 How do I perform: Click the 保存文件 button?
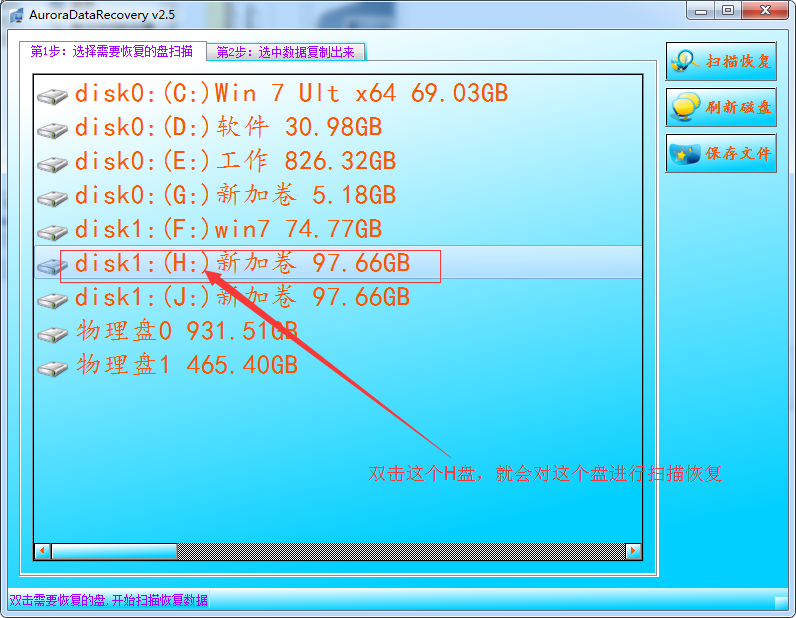coord(721,153)
